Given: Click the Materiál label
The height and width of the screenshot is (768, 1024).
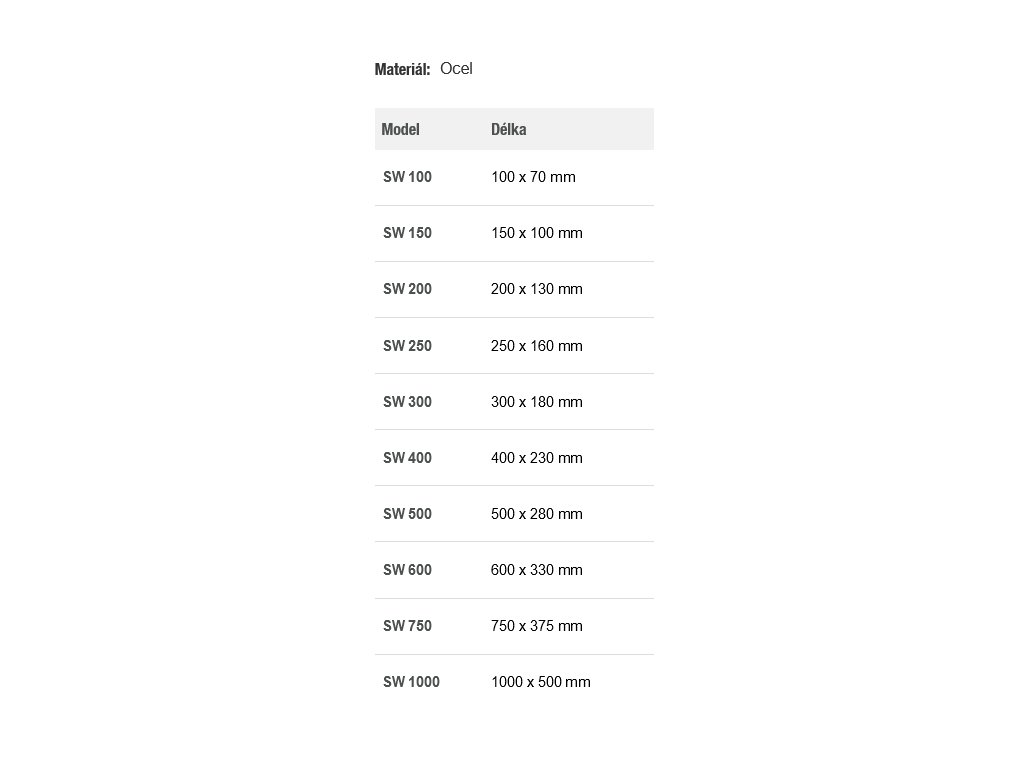Looking at the screenshot, I should pyautogui.click(x=402, y=69).
